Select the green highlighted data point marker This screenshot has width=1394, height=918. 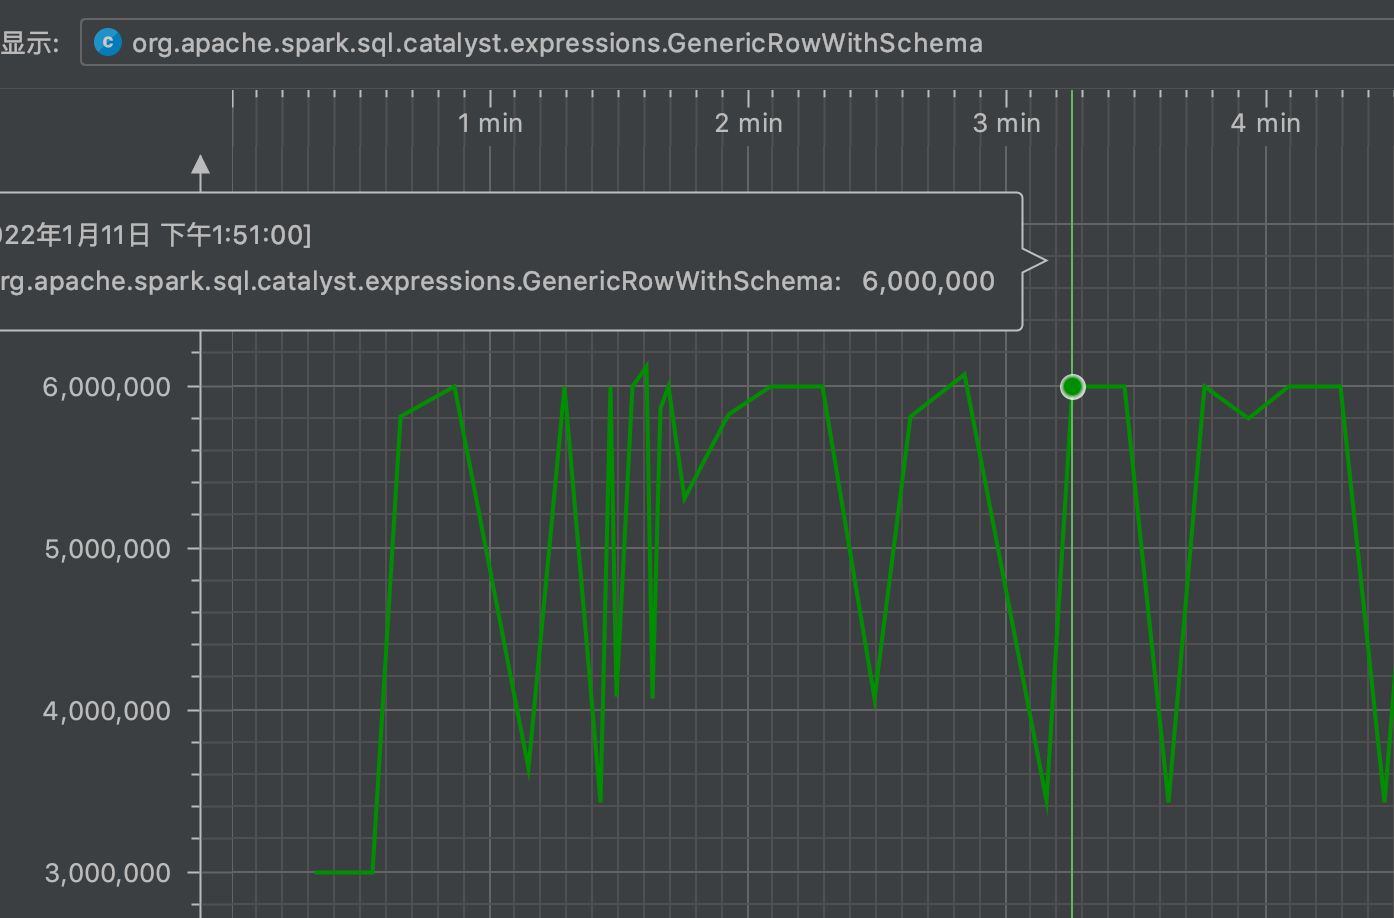tap(1072, 386)
